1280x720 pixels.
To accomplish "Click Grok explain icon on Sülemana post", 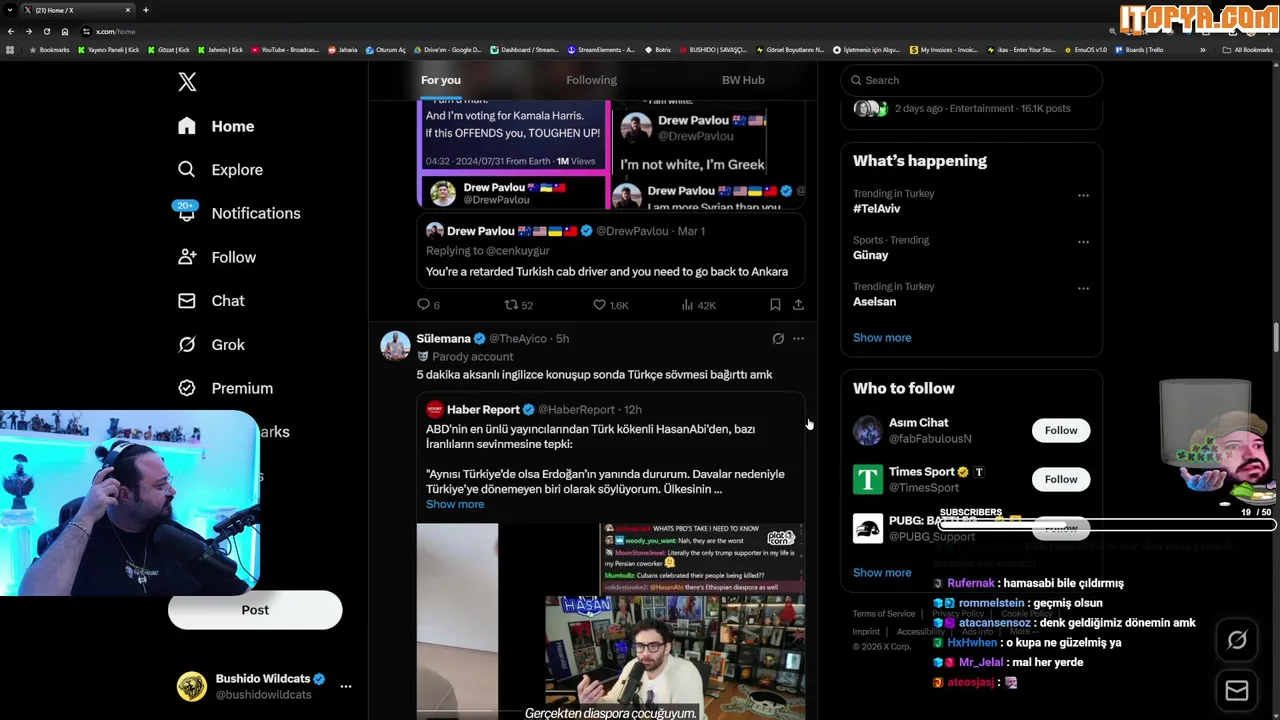I will (778, 339).
